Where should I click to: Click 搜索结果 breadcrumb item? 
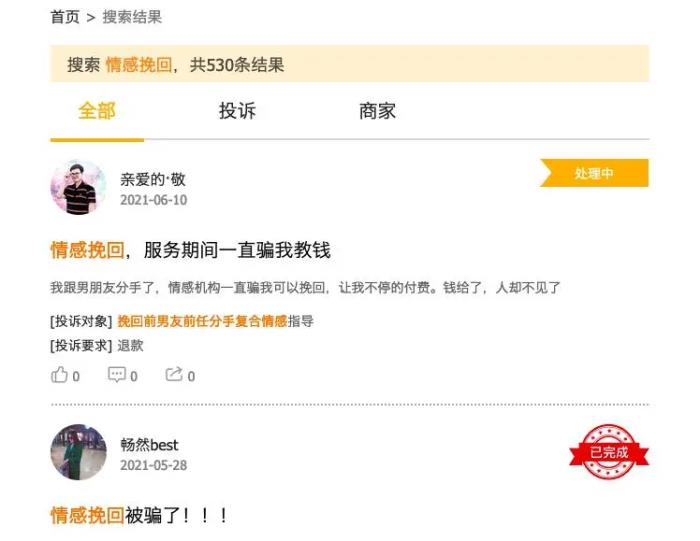(x=132, y=17)
